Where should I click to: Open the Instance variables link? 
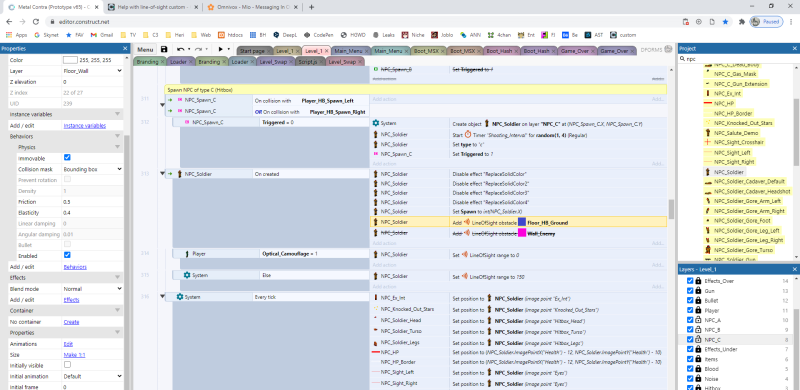85,126
